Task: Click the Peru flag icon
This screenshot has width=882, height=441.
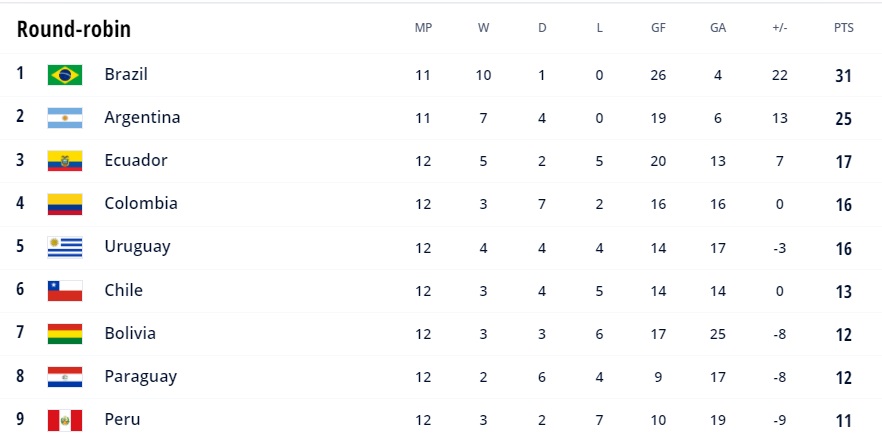Action: tap(64, 420)
